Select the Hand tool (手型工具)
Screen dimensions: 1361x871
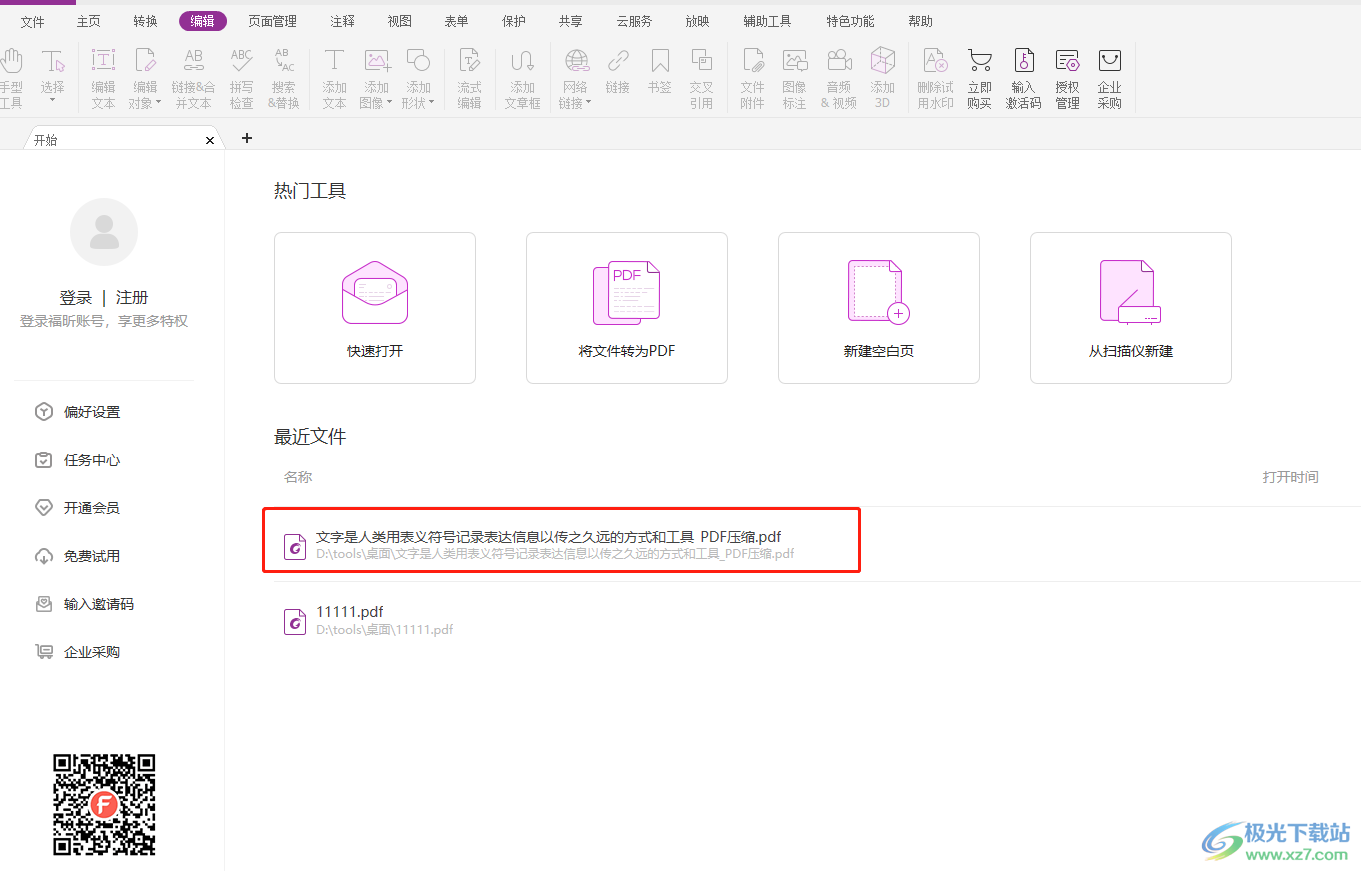click(x=11, y=77)
